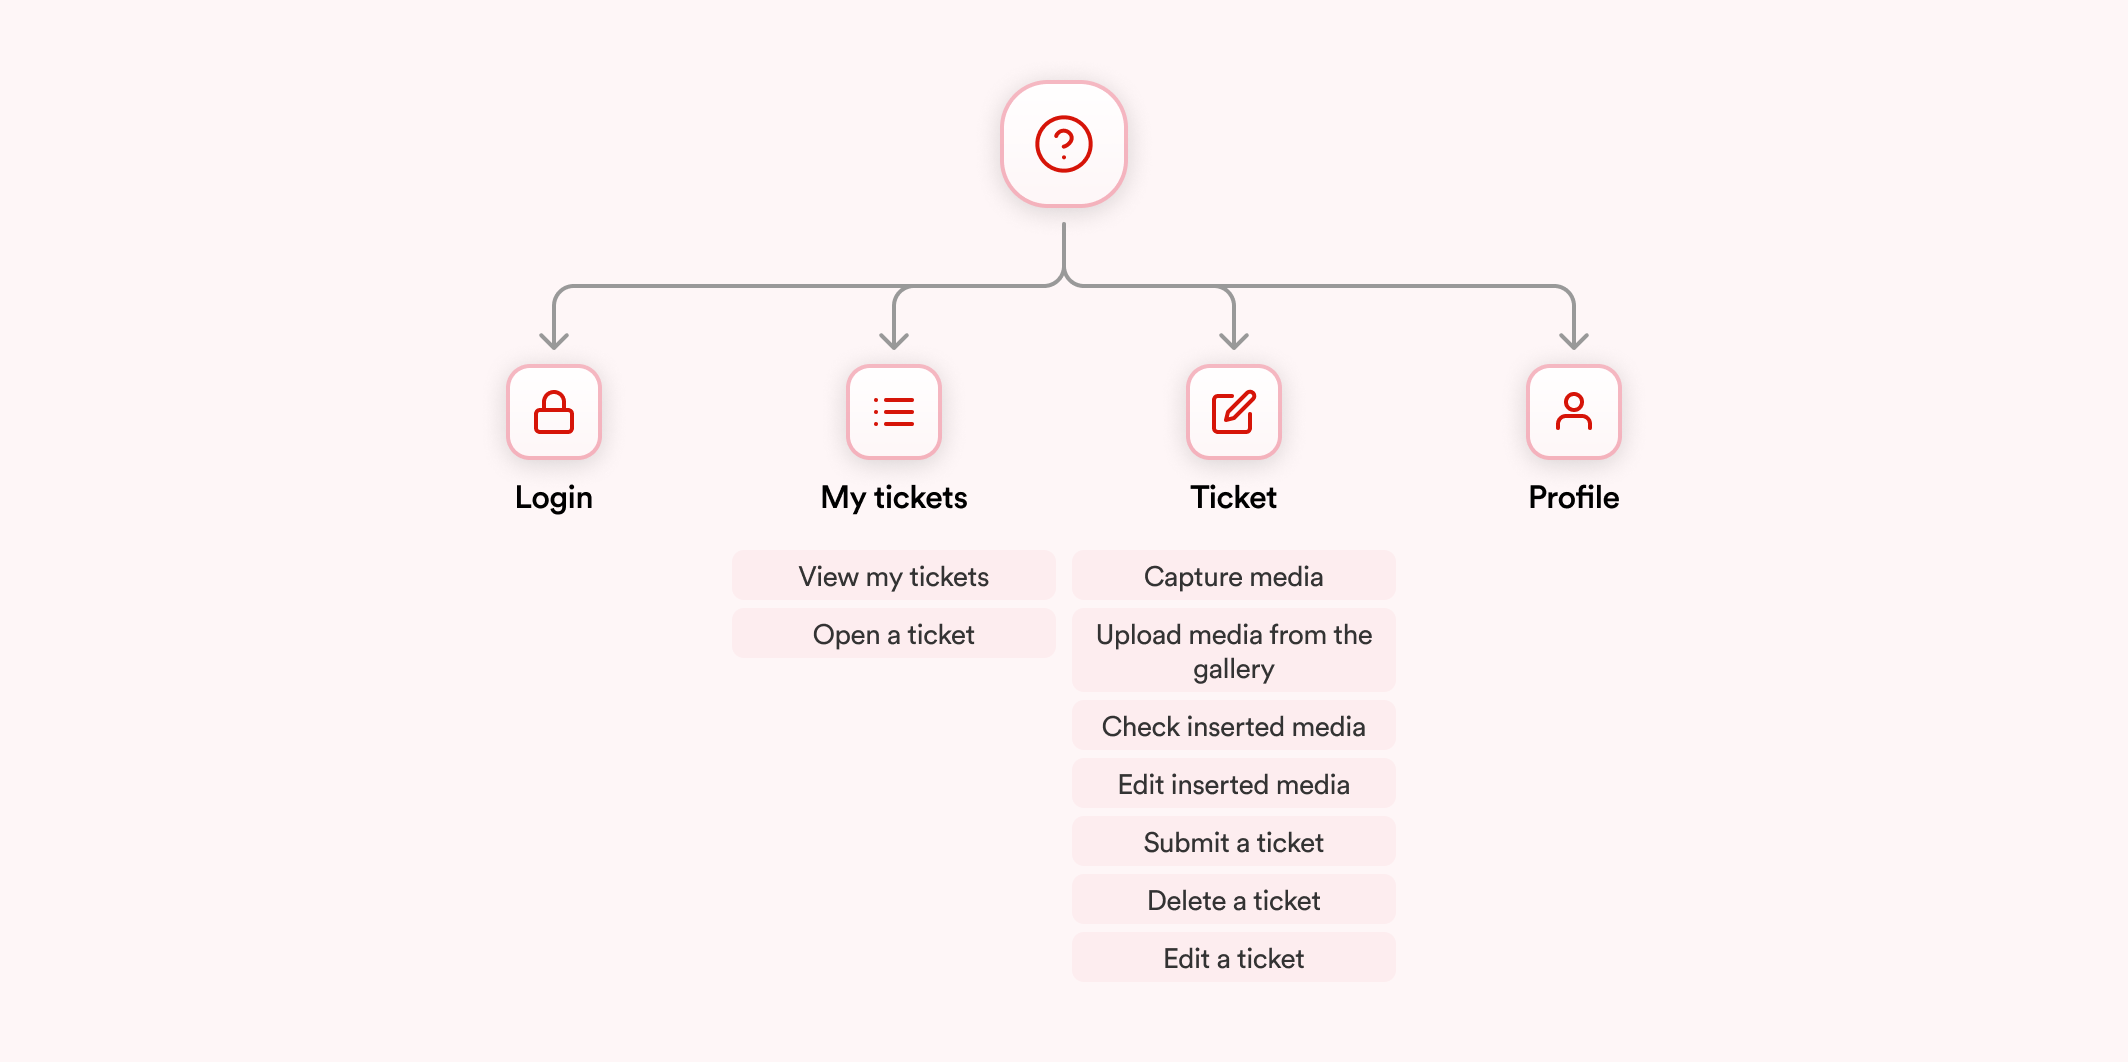Image resolution: width=2128 pixels, height=1062 pixels.
Task: Select the My tickets heading
Action: click(x=894, y=497)
